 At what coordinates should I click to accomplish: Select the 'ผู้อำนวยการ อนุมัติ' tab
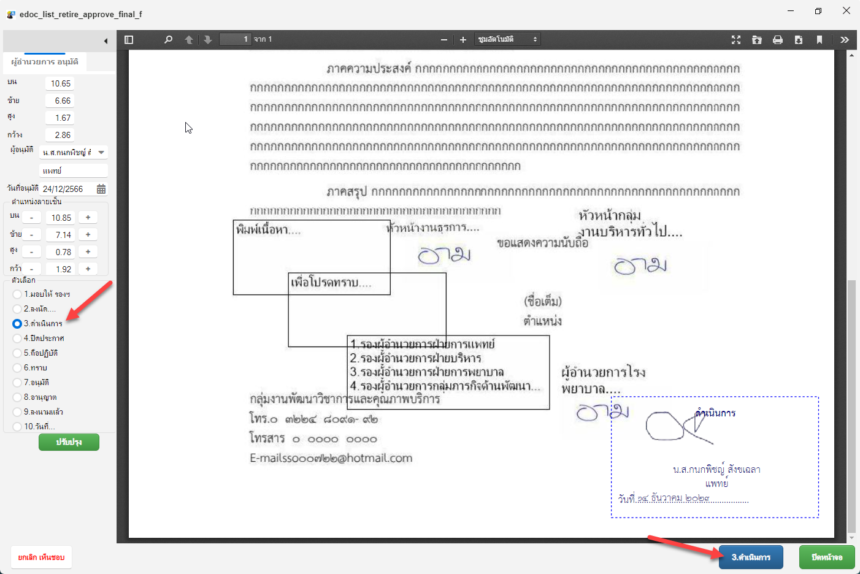pos(45,62)
